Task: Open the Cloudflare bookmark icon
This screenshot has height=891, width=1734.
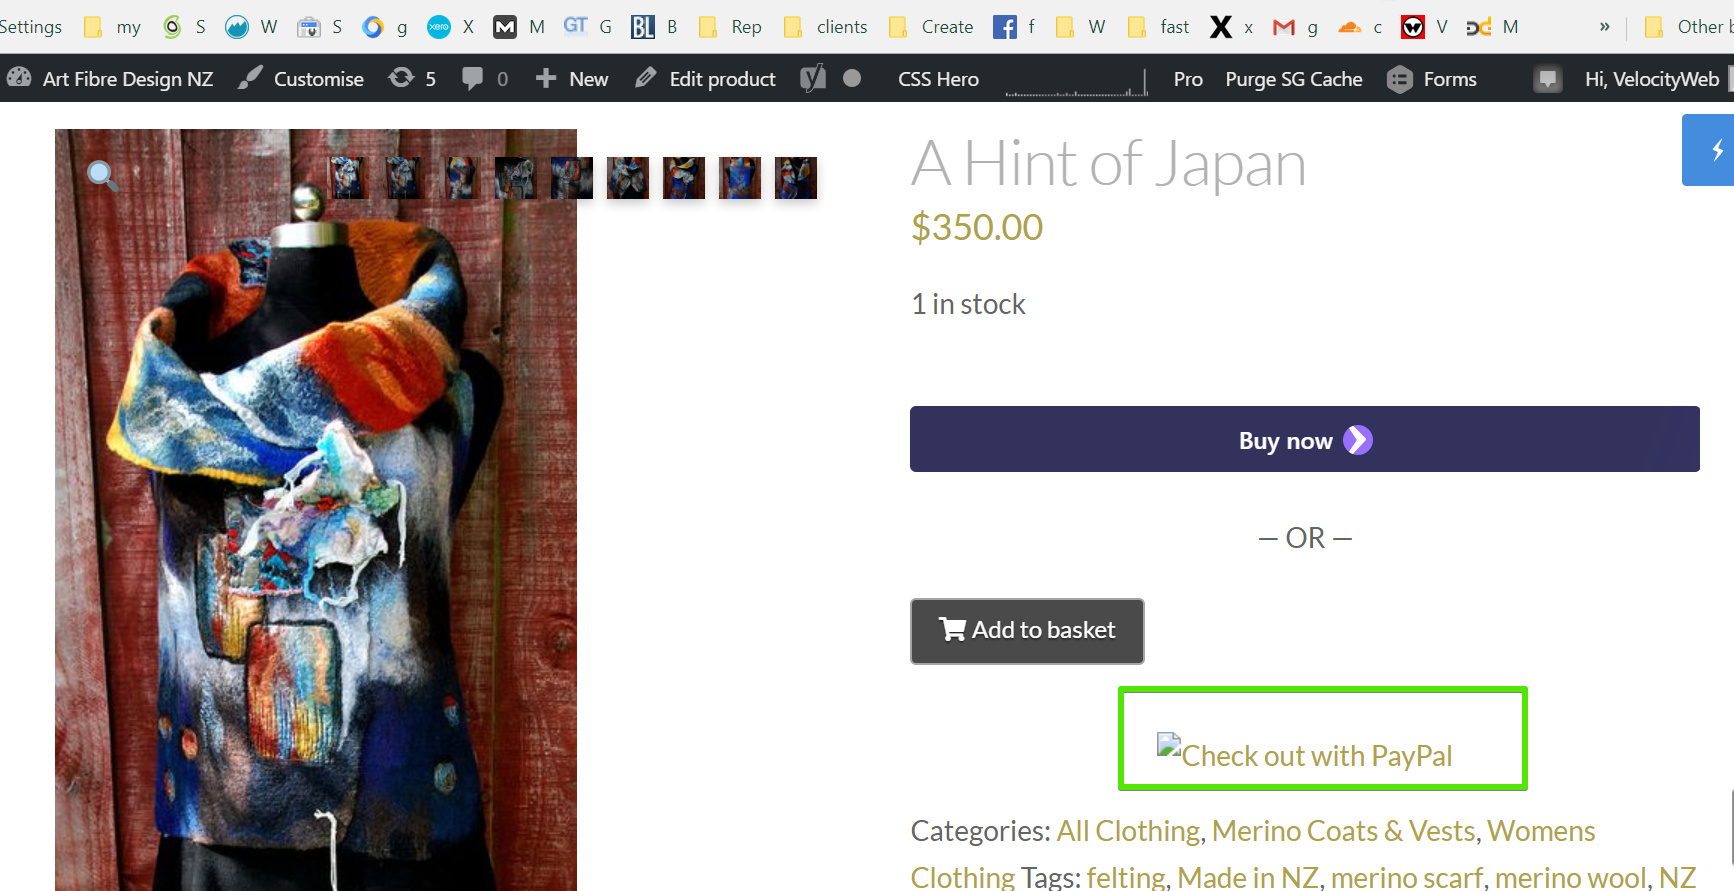Action: [1350, 27]
